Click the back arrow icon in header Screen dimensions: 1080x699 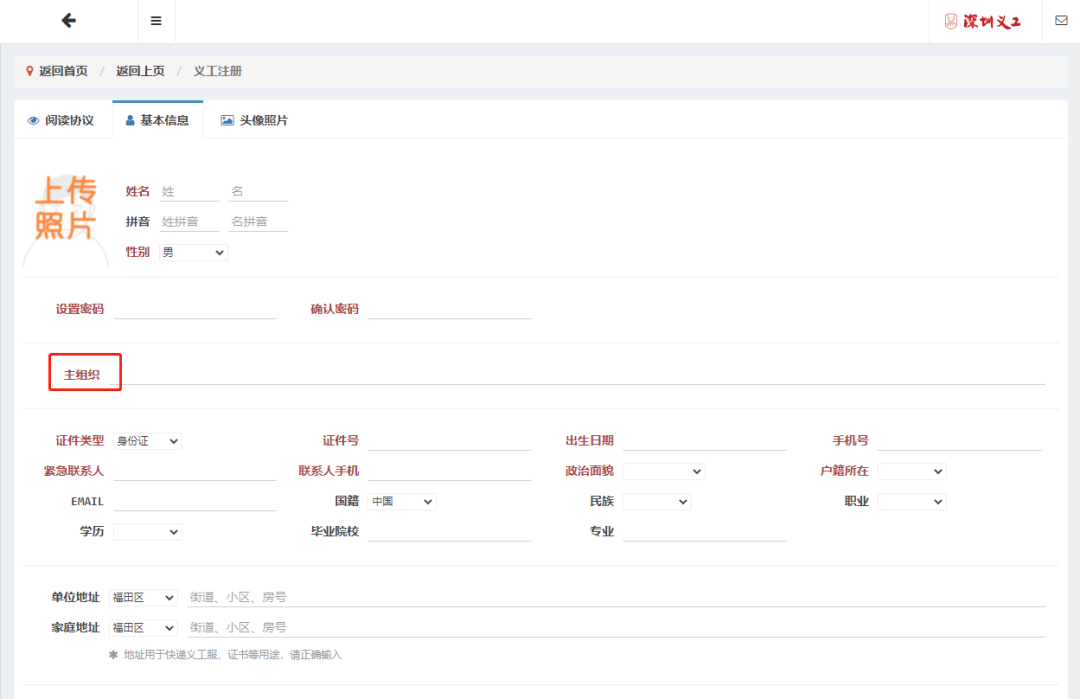coord(68,21)
